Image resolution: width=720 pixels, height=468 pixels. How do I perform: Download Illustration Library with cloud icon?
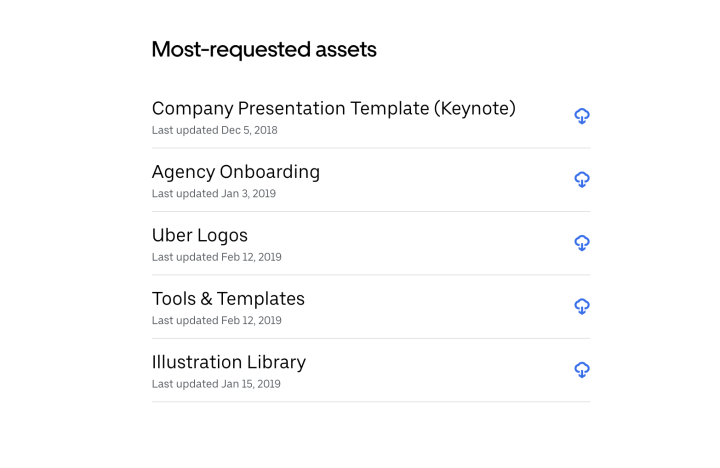click(582, 369)
